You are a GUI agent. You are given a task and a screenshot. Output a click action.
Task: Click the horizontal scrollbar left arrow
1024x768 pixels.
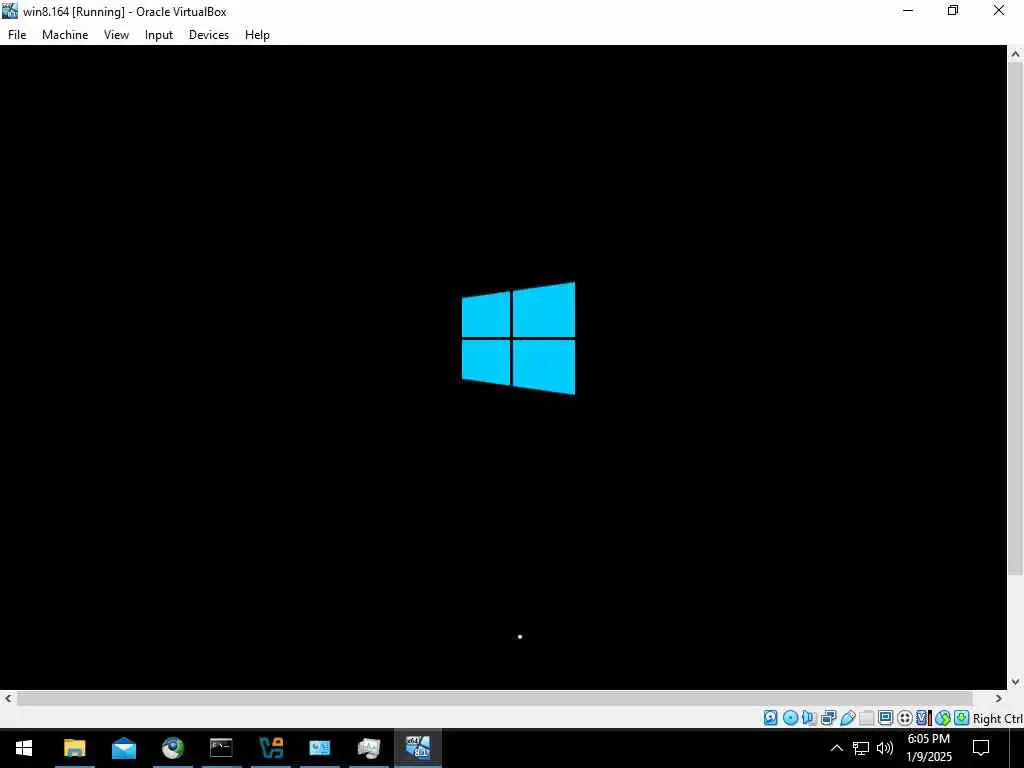coord(8,698)
